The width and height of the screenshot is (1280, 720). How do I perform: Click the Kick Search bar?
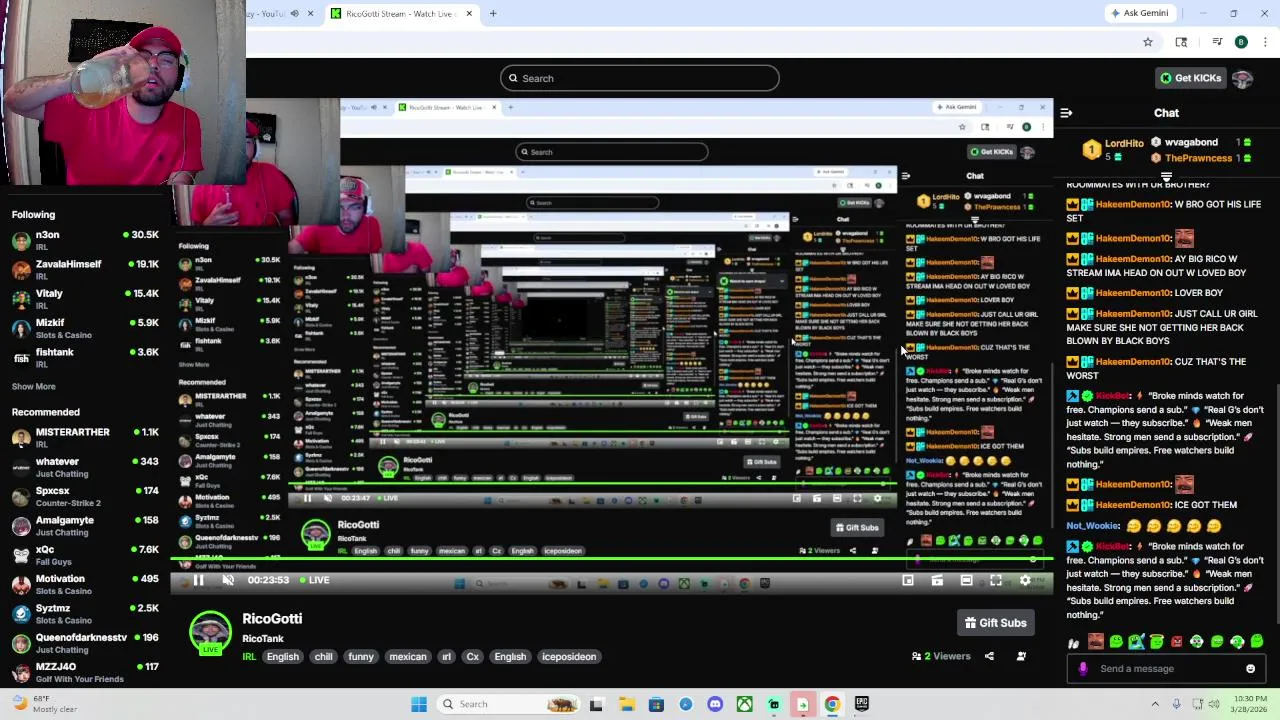pos(640,78)
